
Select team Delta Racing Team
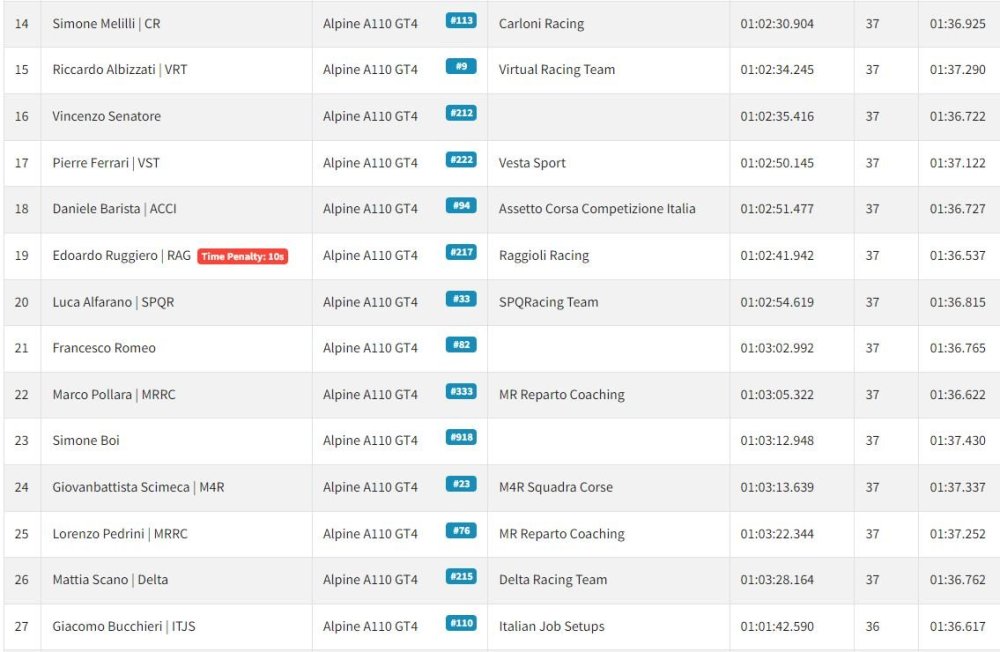553,579
